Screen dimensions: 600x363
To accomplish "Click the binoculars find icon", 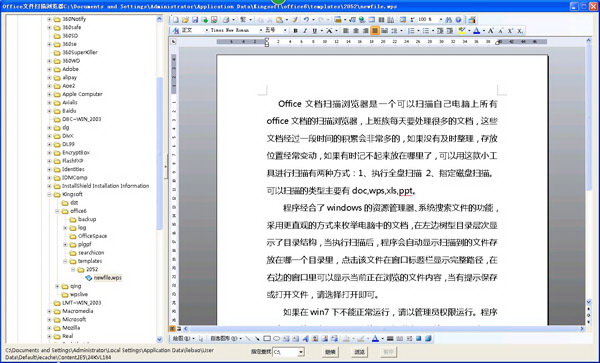I will (448, 20).
